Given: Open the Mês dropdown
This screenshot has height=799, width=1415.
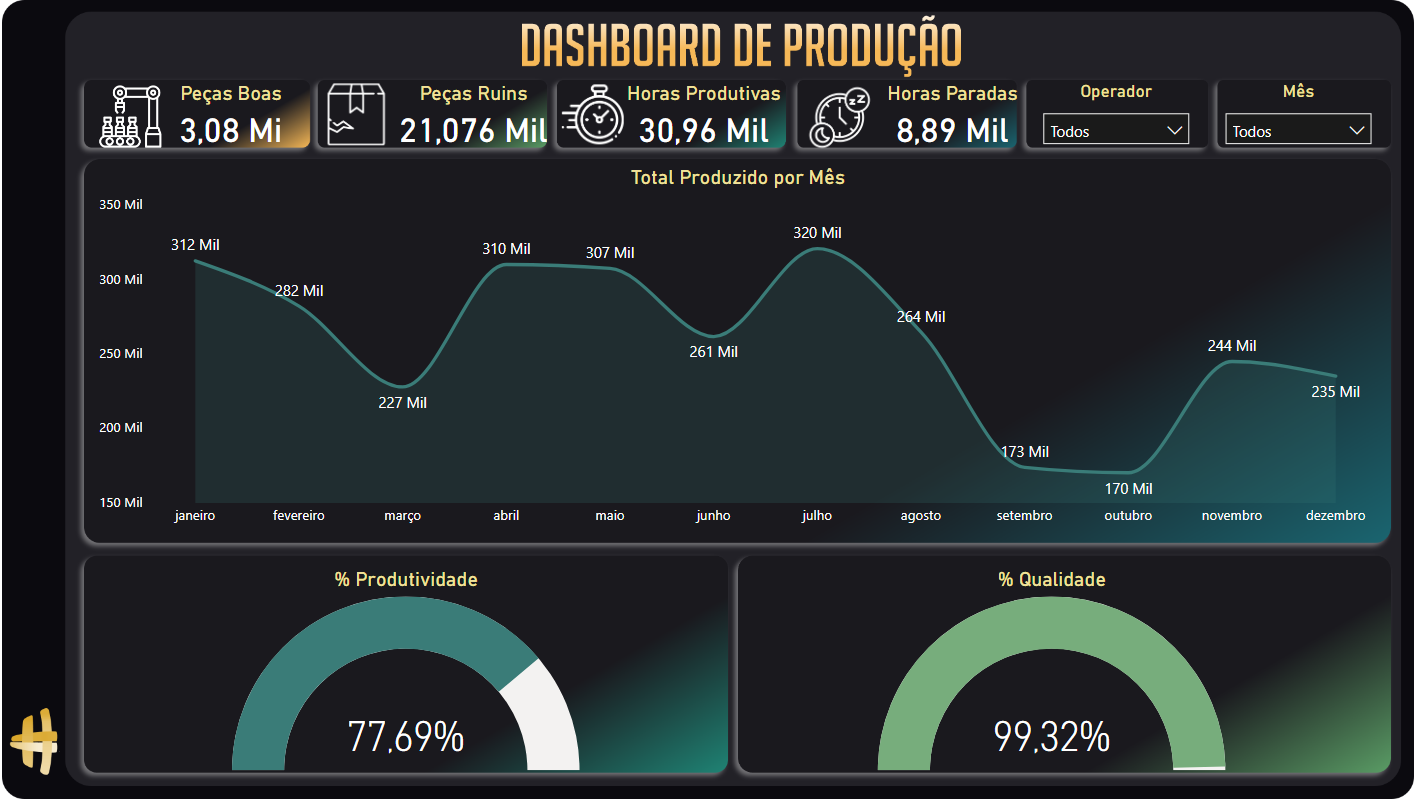Looking at the screenshot, I should pos(1298,130).
